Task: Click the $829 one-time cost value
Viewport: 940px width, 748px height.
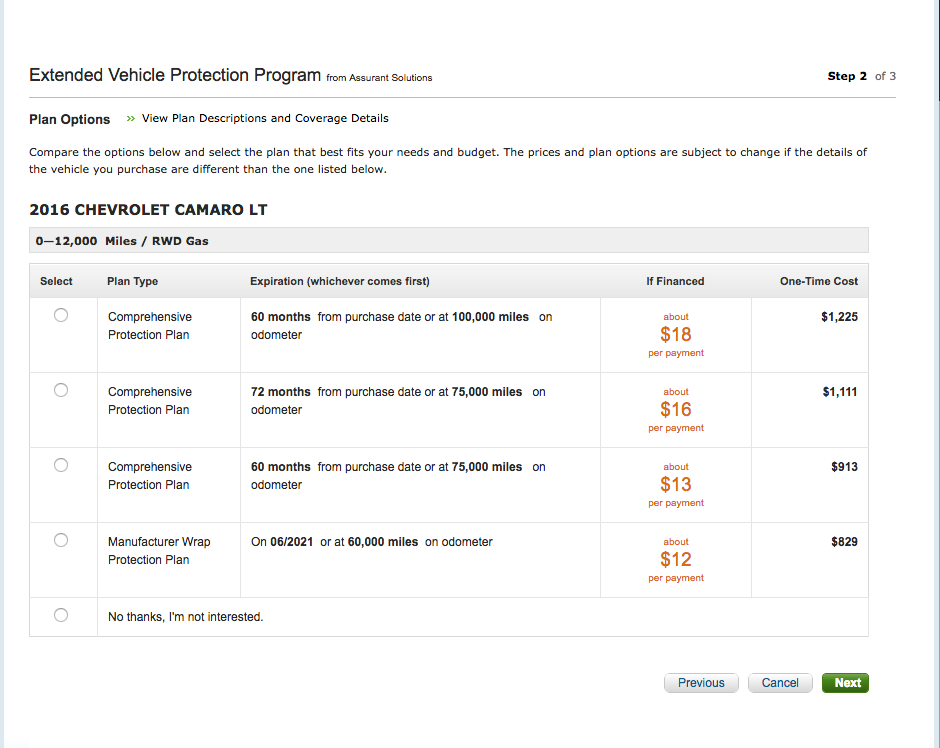Action: pos(844,542)
